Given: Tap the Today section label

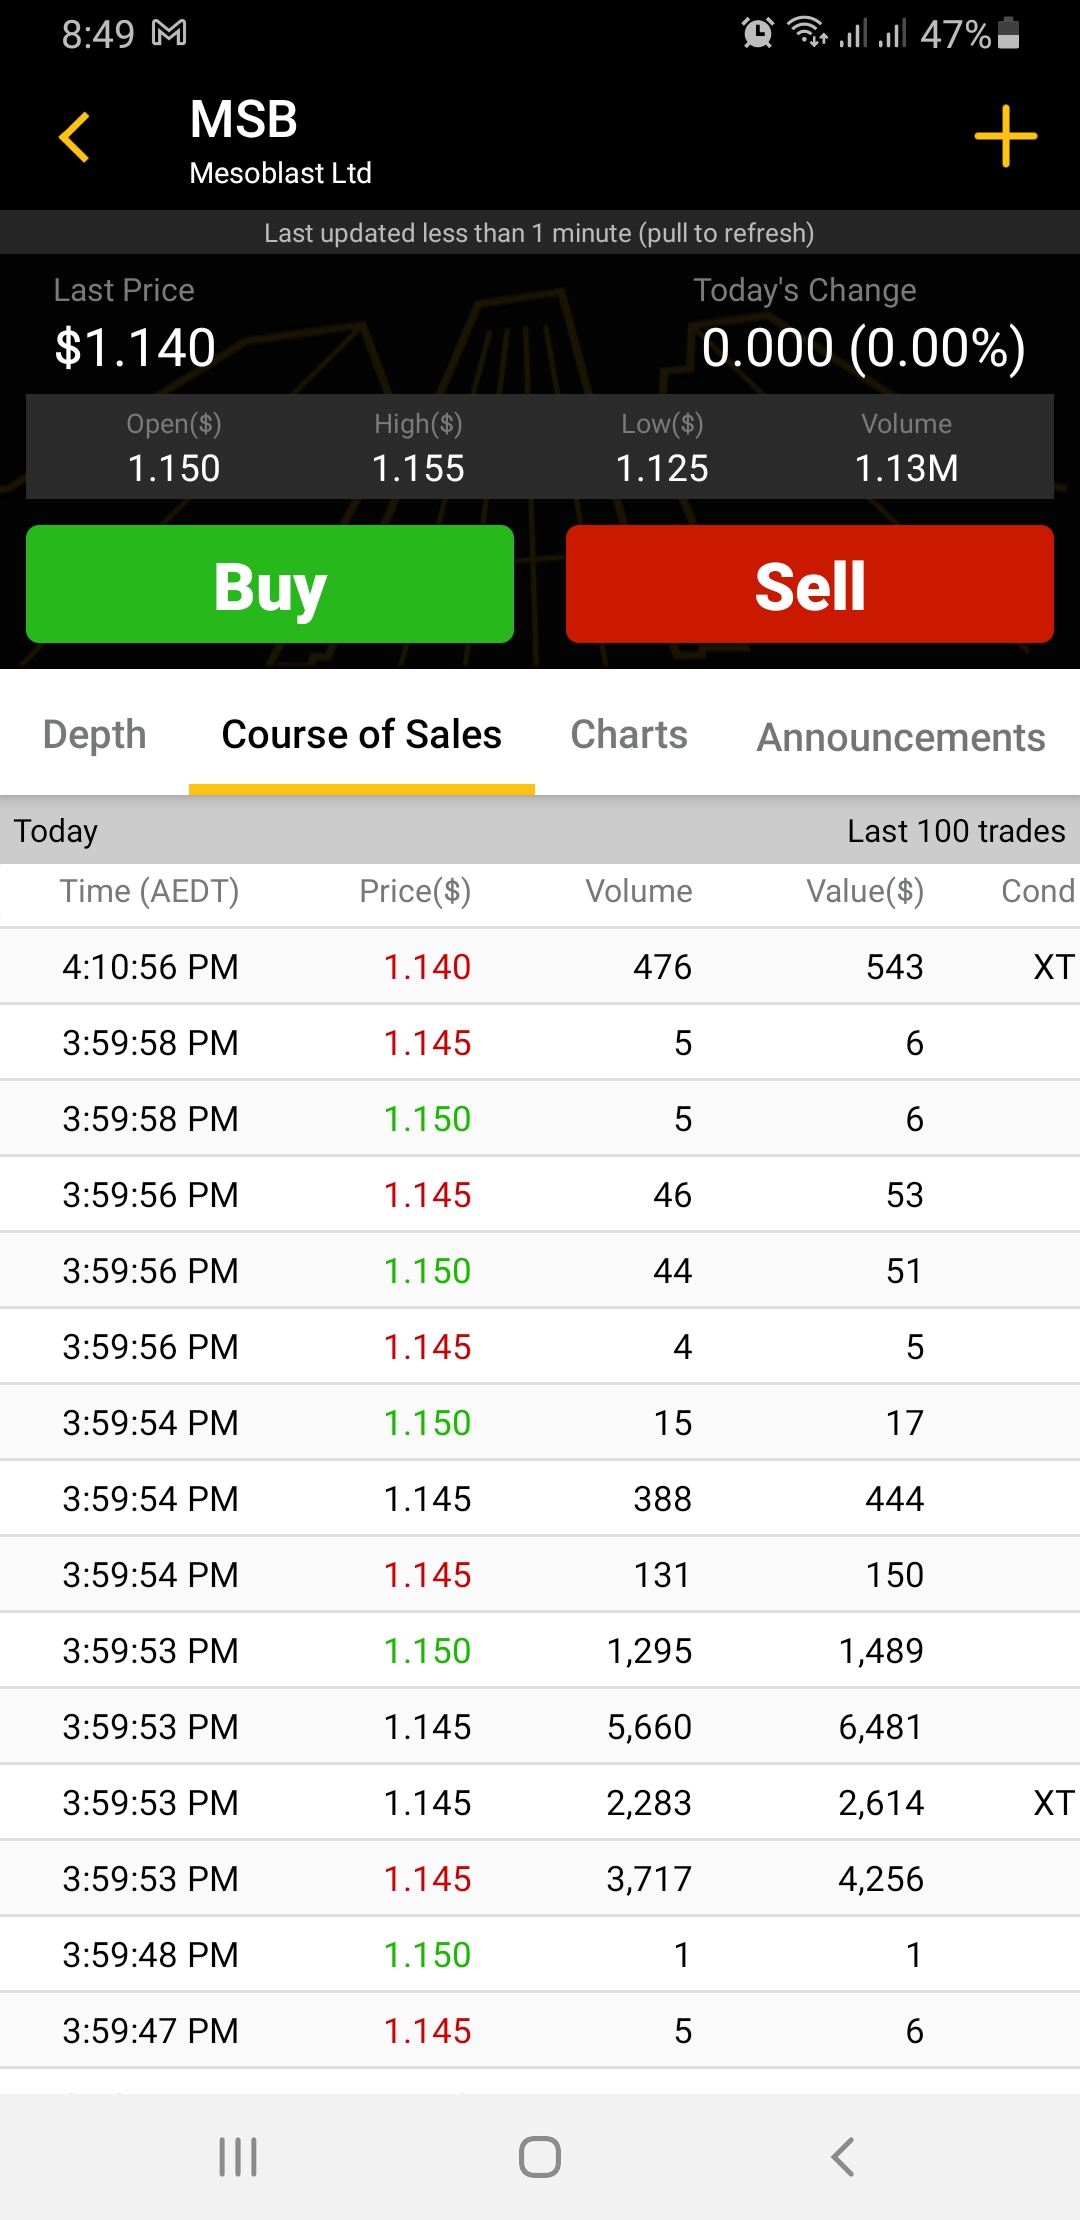Looking at the screenshot, I should pos(56,831).
